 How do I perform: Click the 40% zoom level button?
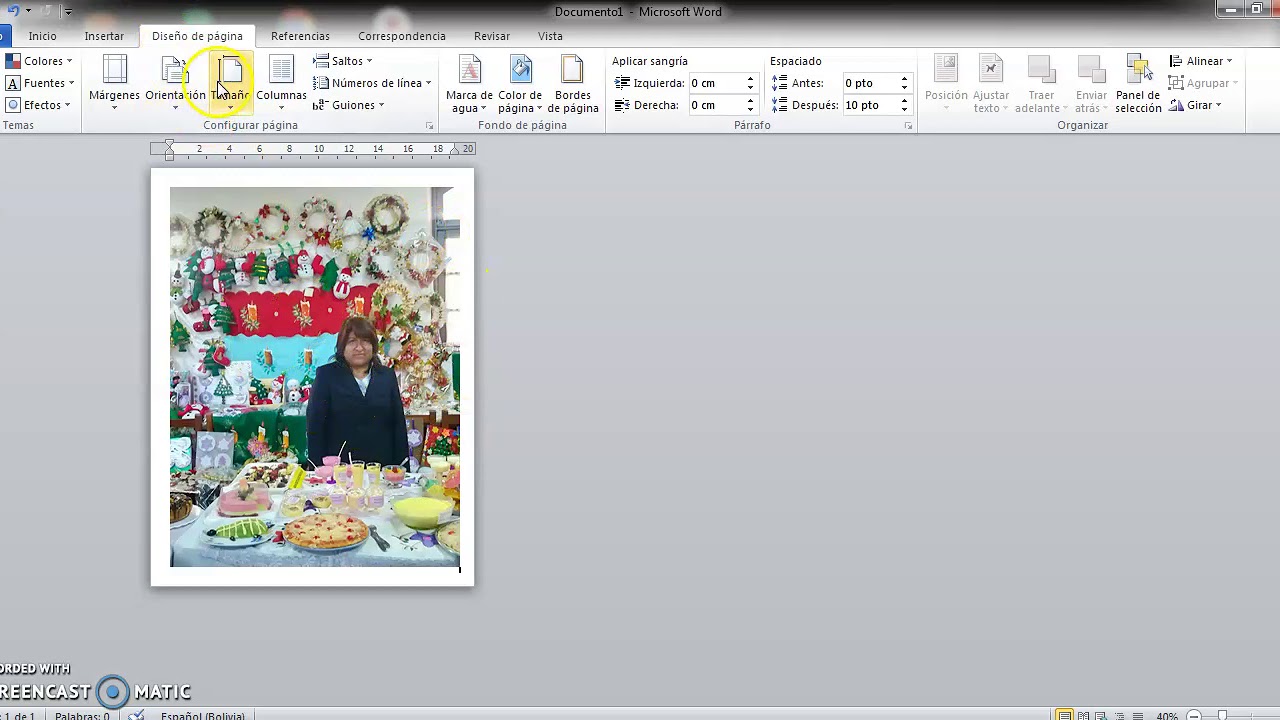tap(1166, 716)
